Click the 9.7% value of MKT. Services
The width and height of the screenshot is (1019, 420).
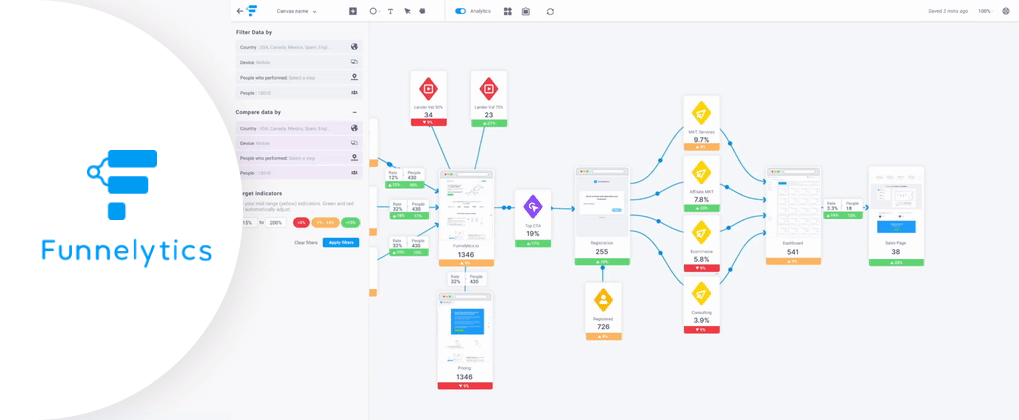click(701, 140)
